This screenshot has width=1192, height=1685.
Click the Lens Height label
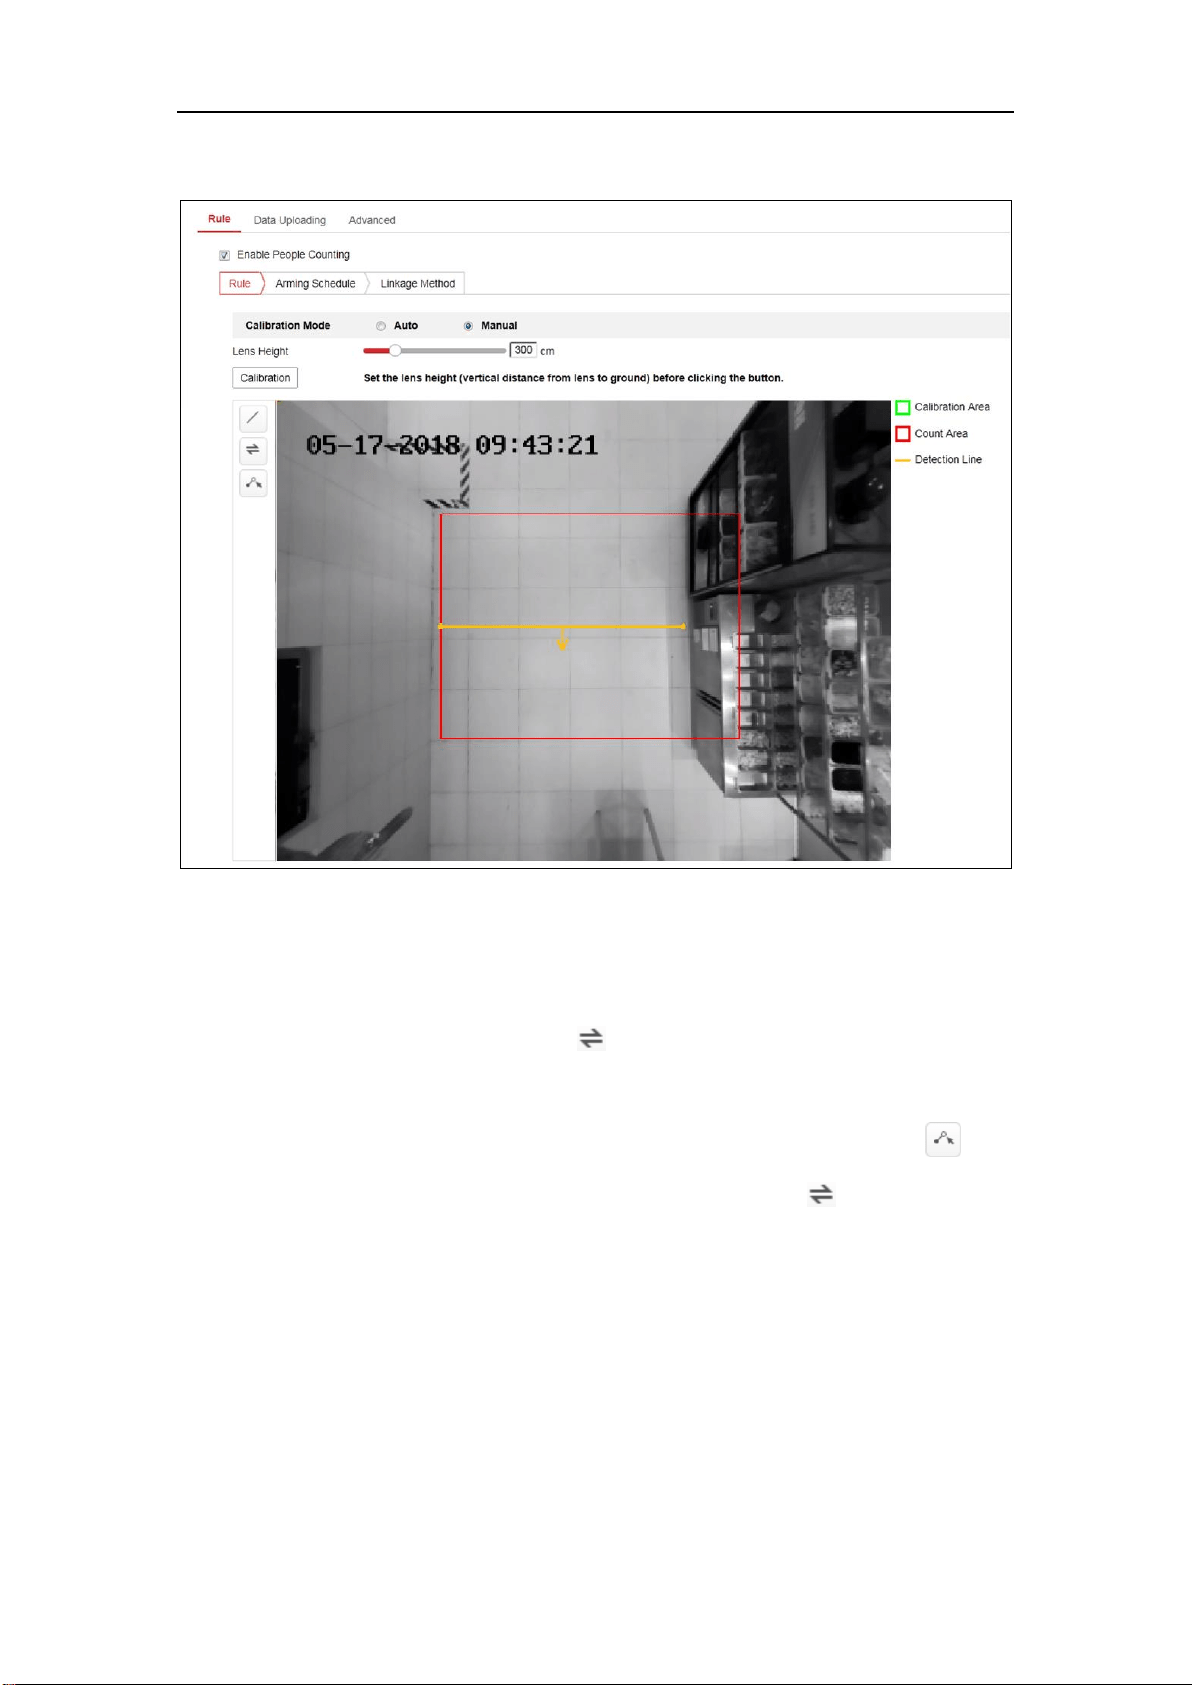tap(260, 352)
